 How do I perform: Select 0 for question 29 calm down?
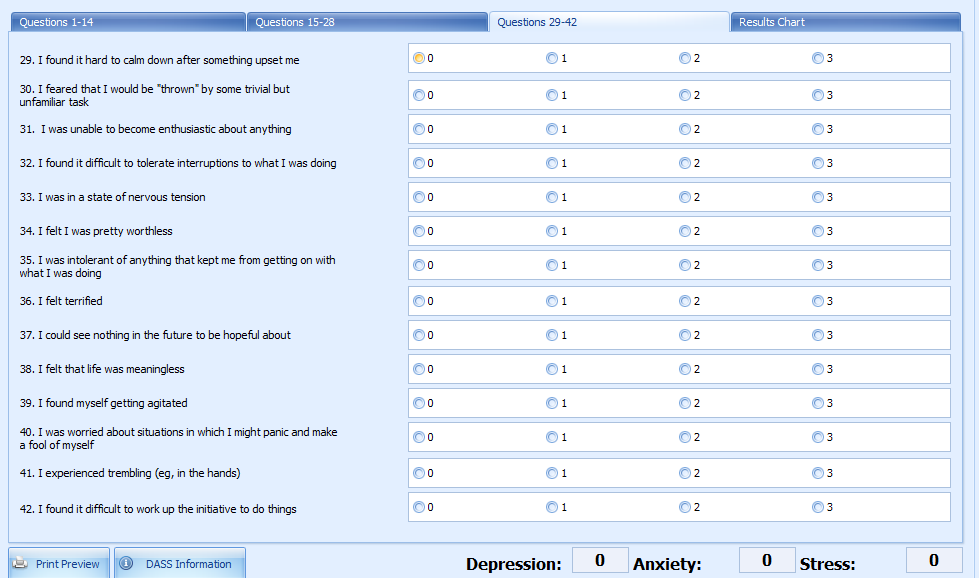419,58
